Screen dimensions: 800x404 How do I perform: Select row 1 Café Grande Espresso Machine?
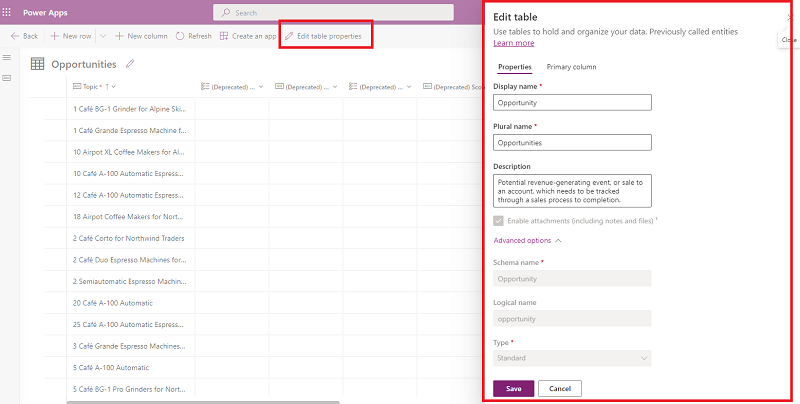(130, 131)
